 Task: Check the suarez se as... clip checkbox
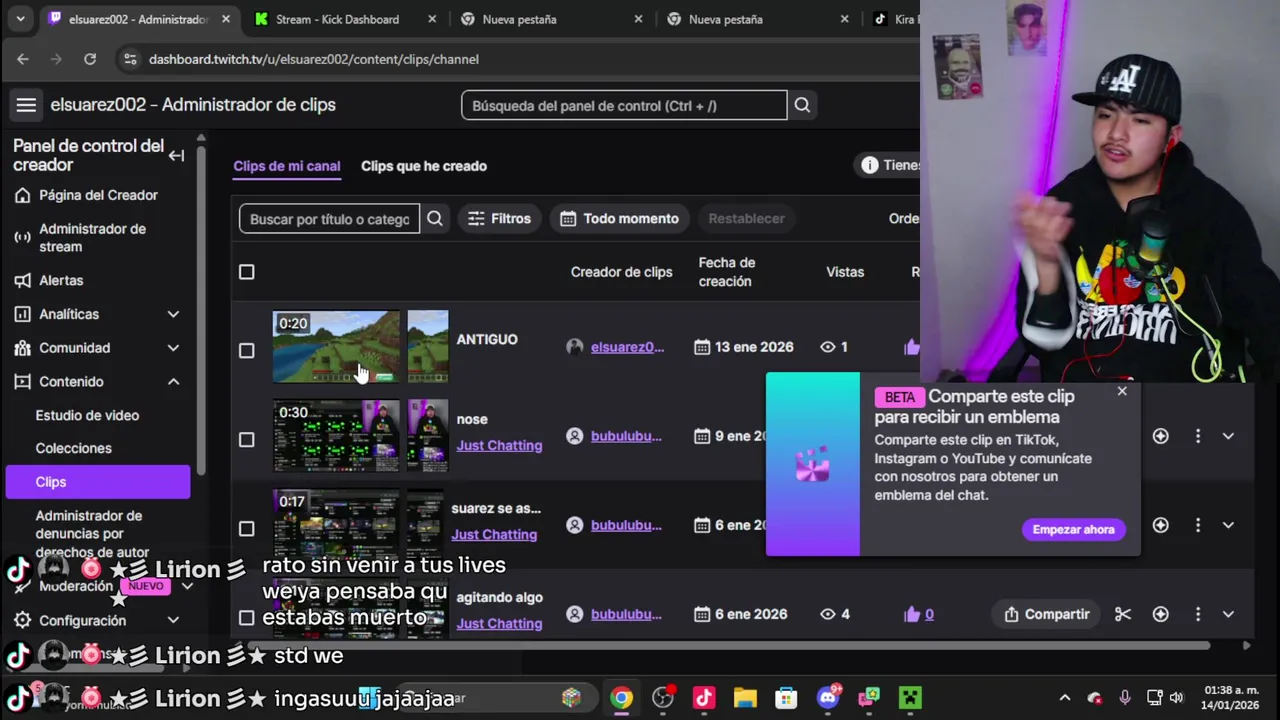[x=246, y=528]
